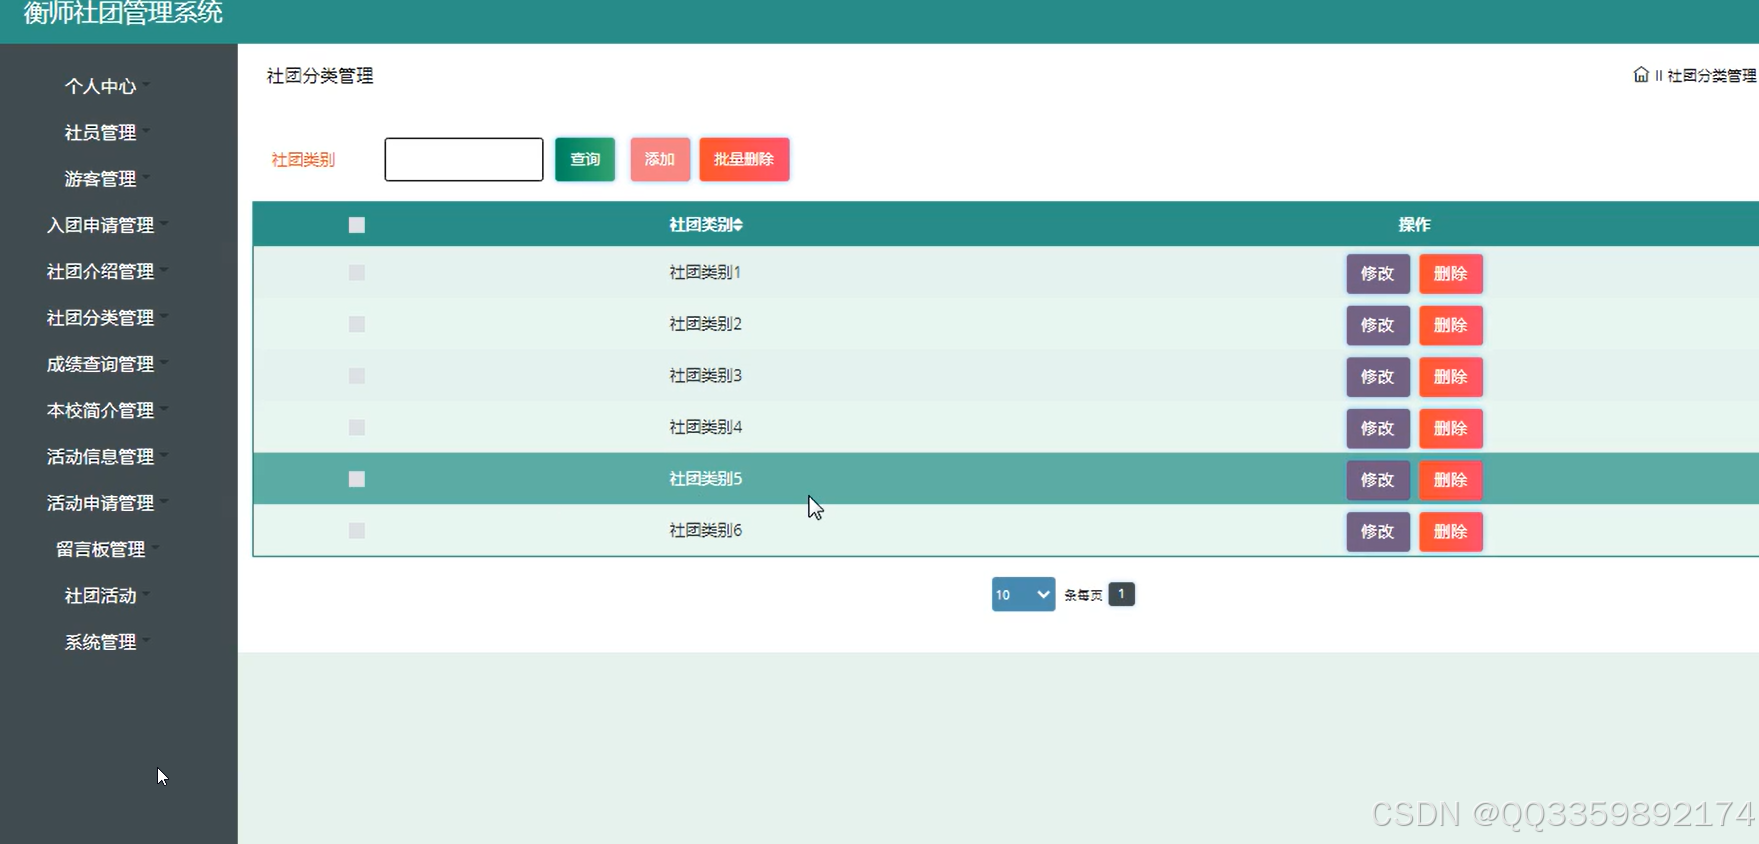The width and height of the screenshot is (1759, 844).
Task: Click the 操作 column header
Action: [x=1414, y=225]
